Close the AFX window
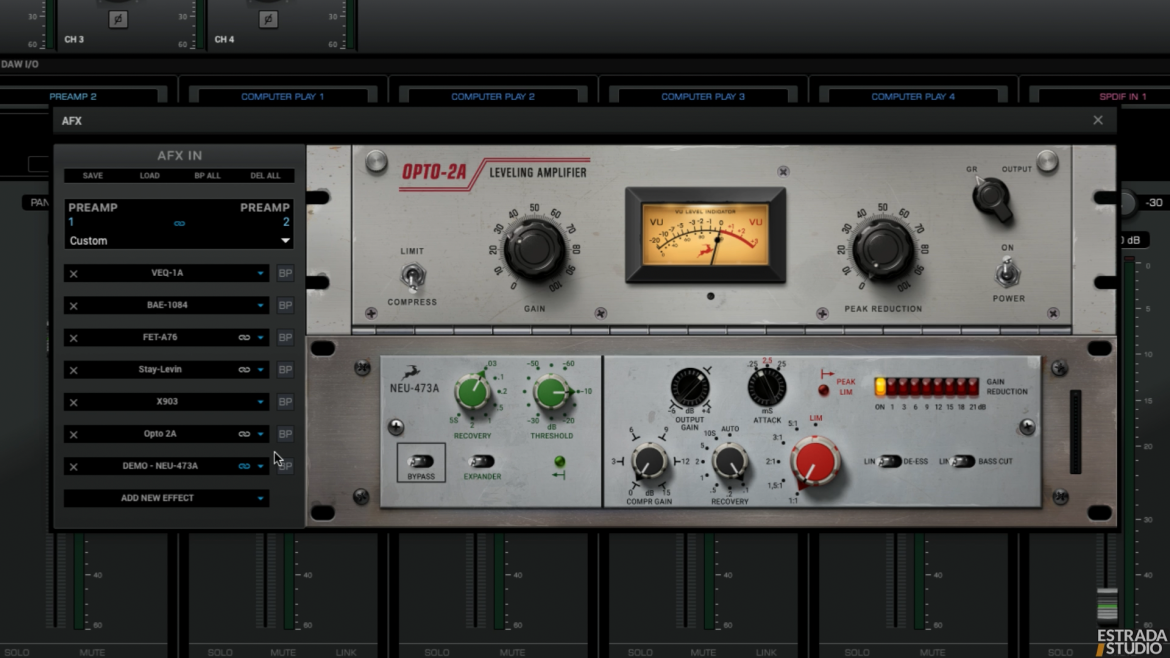The image size is (1170, 658). coord(1098,120)
